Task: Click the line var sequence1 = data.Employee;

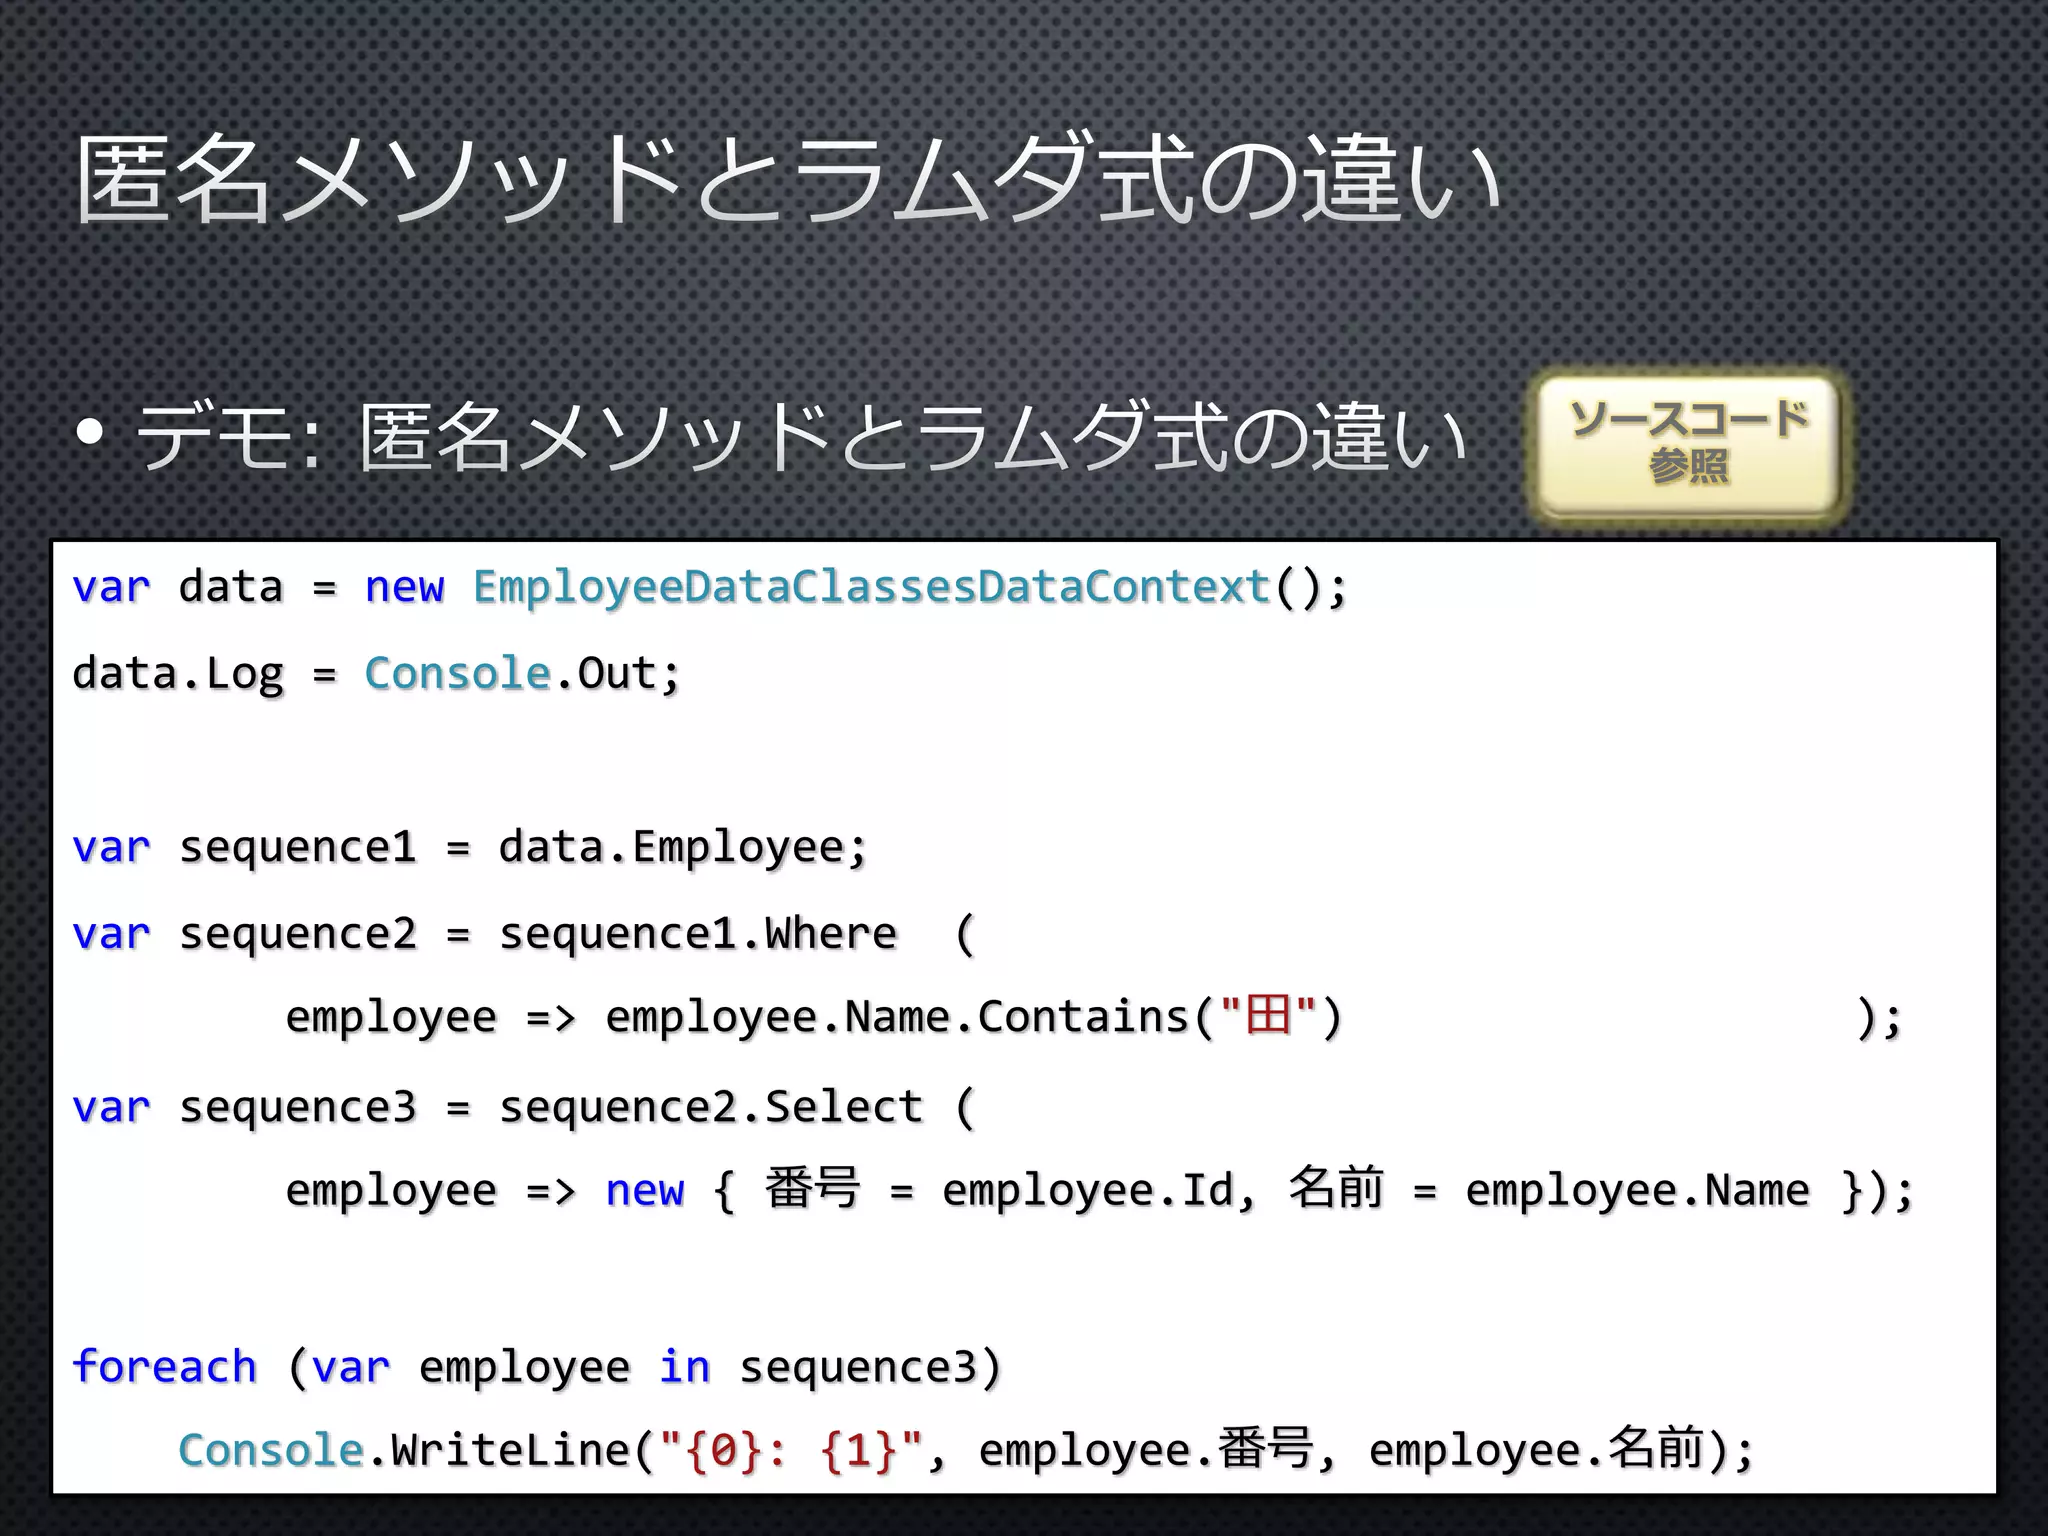Action: (469, 848)
